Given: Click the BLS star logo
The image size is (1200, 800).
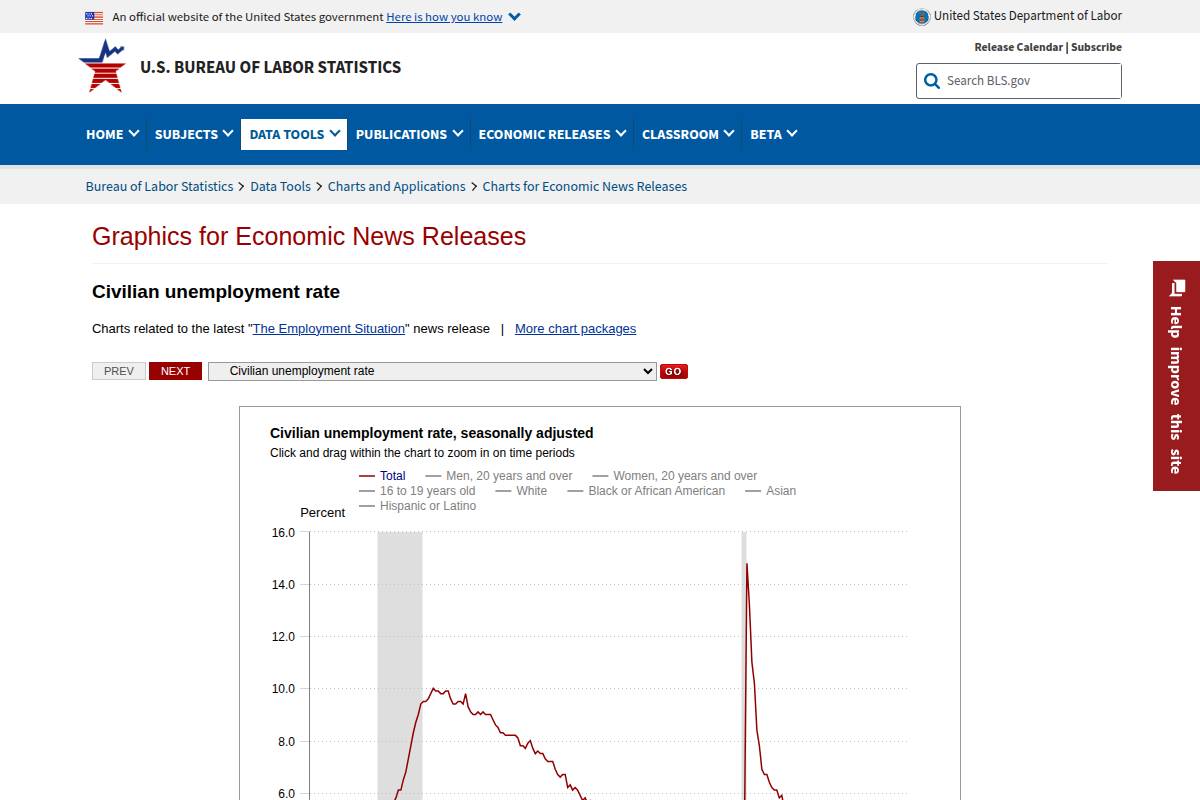Looking at the screenshot, I should pyautogui.click(x=103, y=66).
